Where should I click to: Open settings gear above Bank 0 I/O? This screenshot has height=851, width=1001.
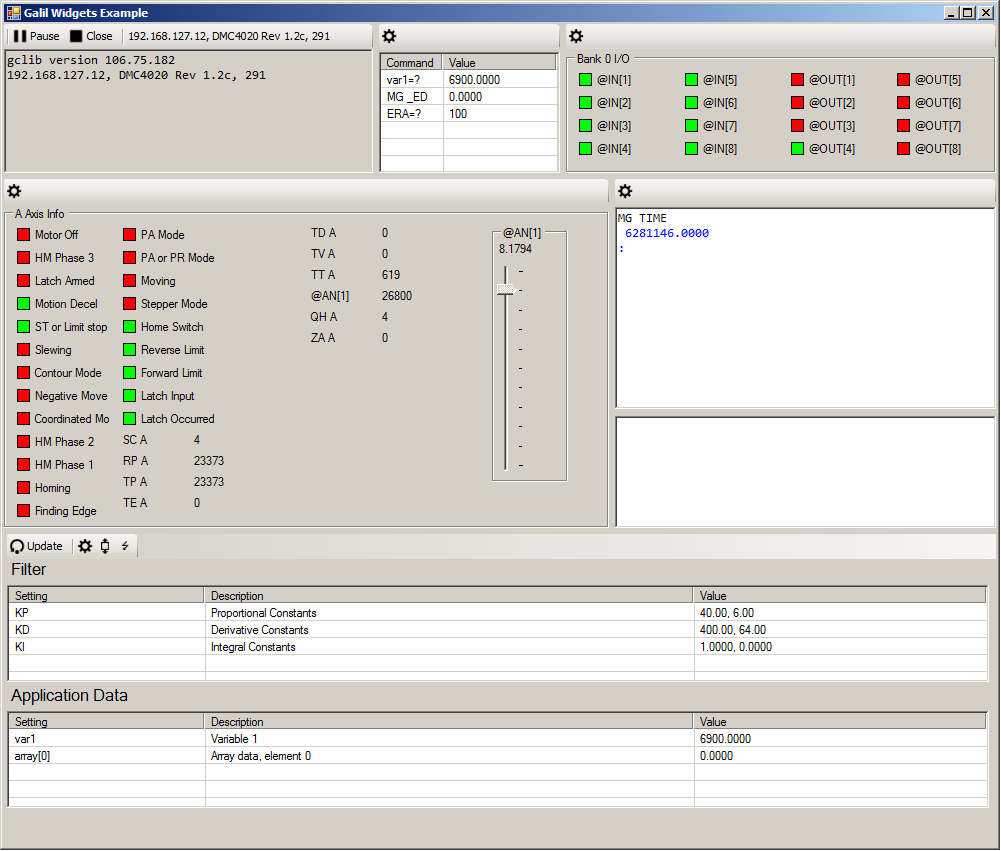tap(576, 36)
